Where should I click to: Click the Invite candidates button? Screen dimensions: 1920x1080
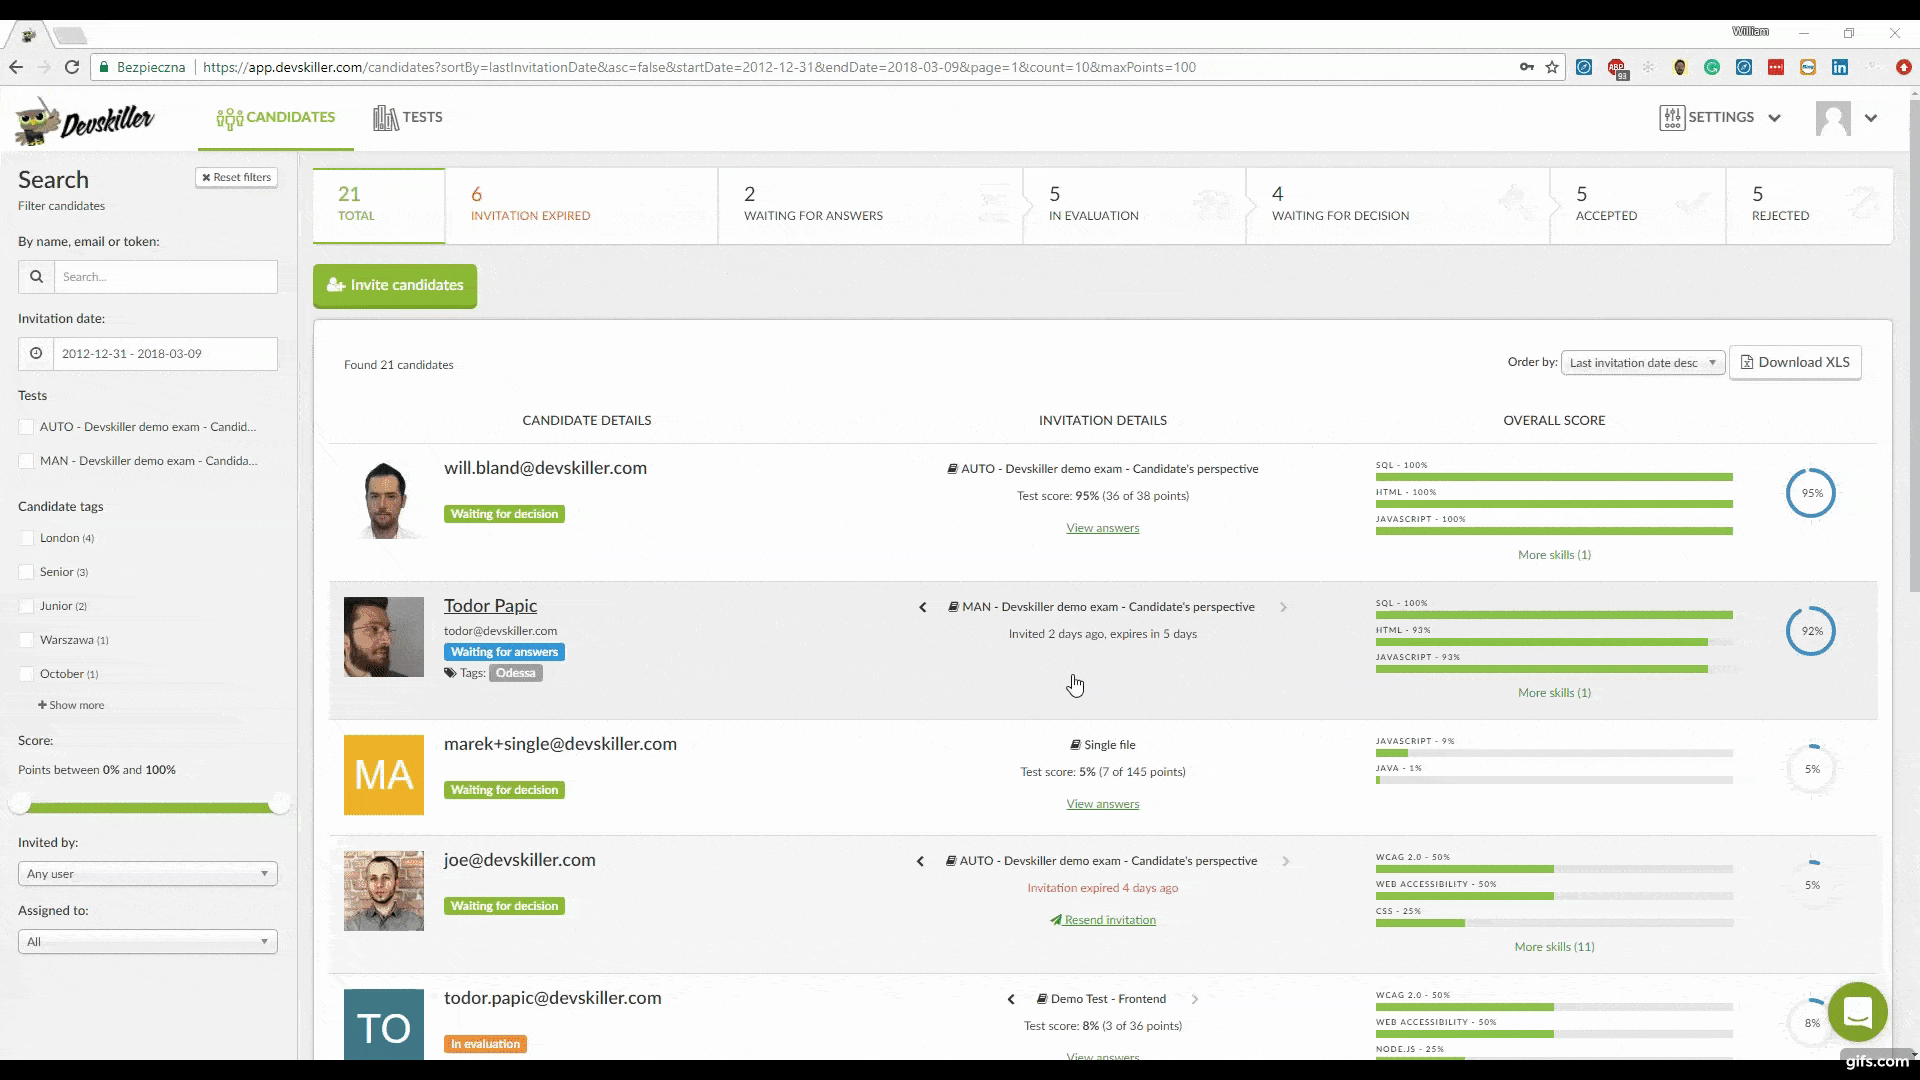pos(394,285)
